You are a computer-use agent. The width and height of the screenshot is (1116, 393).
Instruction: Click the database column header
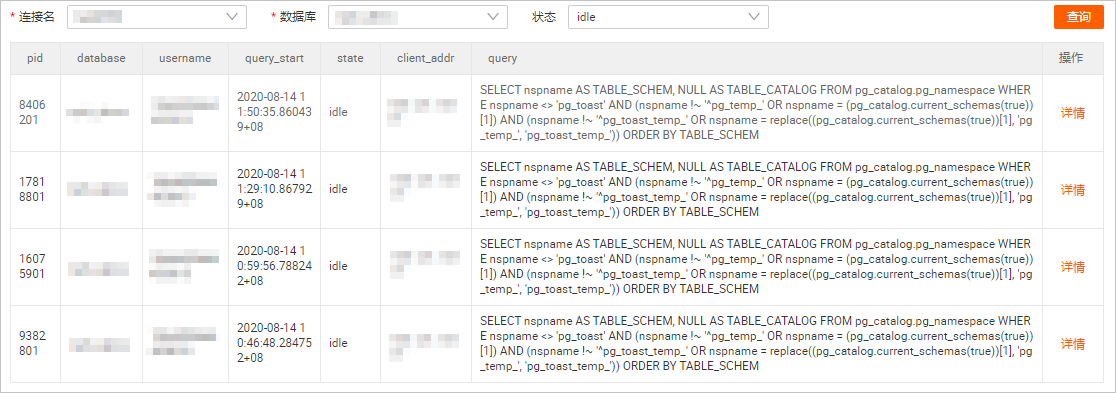click(101, 58)
